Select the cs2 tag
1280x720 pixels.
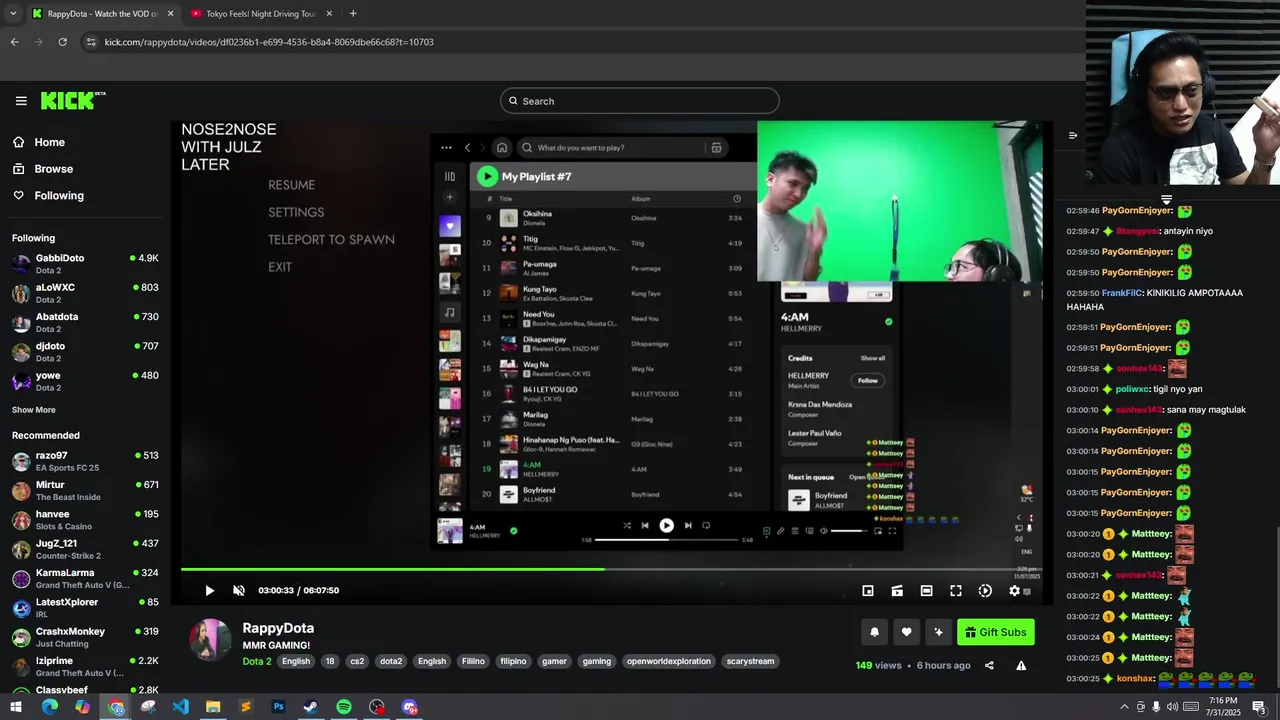[x=357, y=661]
